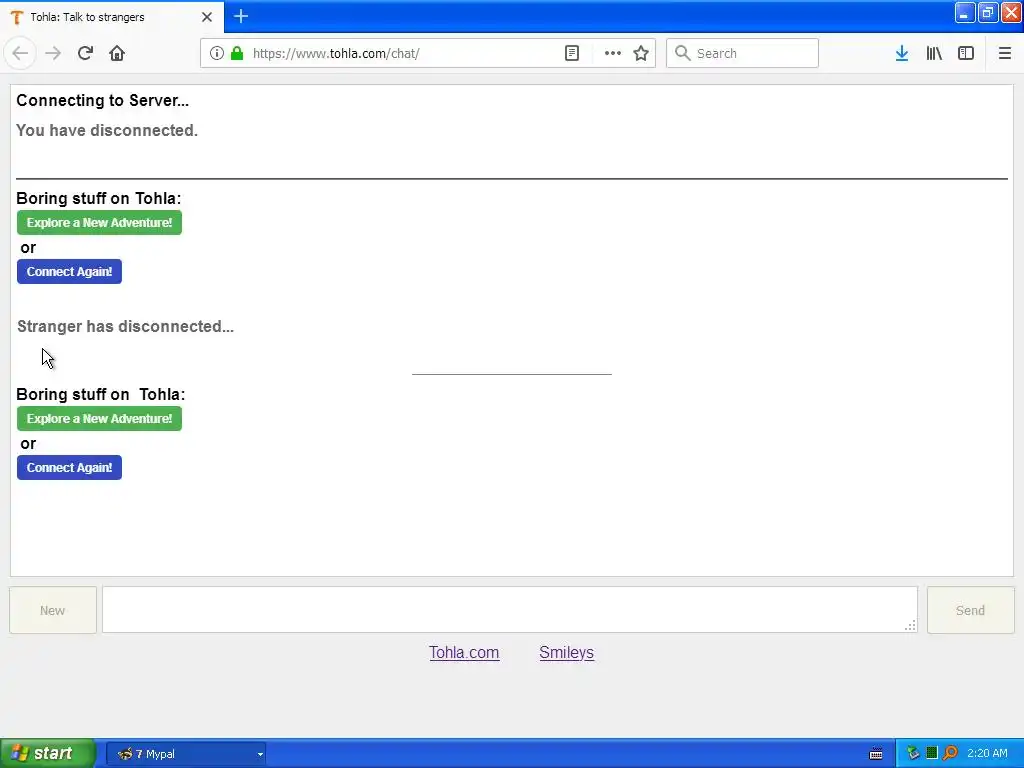Viewport: 1024px width, 768px height.
Task: Open the Smileys link
Action: 567,652
